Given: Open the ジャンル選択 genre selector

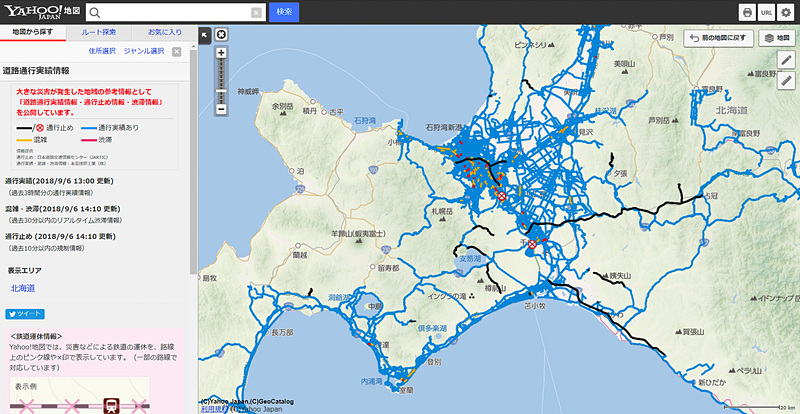Looking at the screenshot, I should (x=144, y=51).
